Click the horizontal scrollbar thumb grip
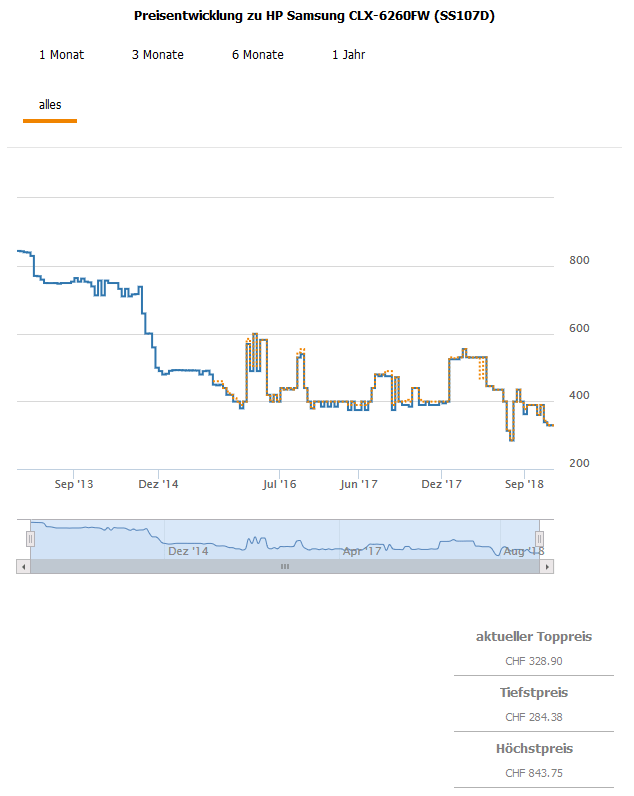634x796 pixels. pos(284,566)
